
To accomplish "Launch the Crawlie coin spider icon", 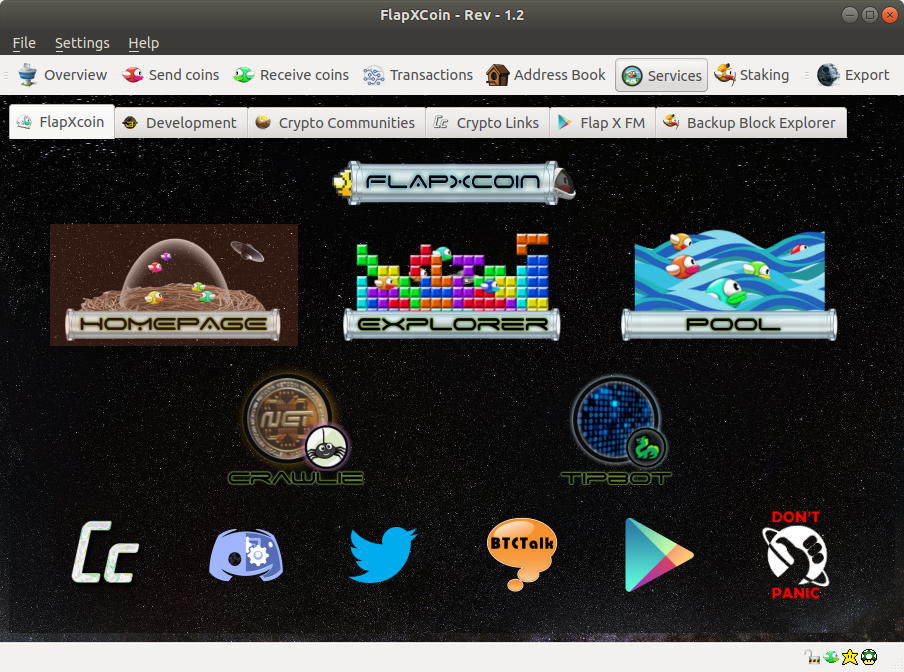I will pyautogui.click(x=296, y=429).
